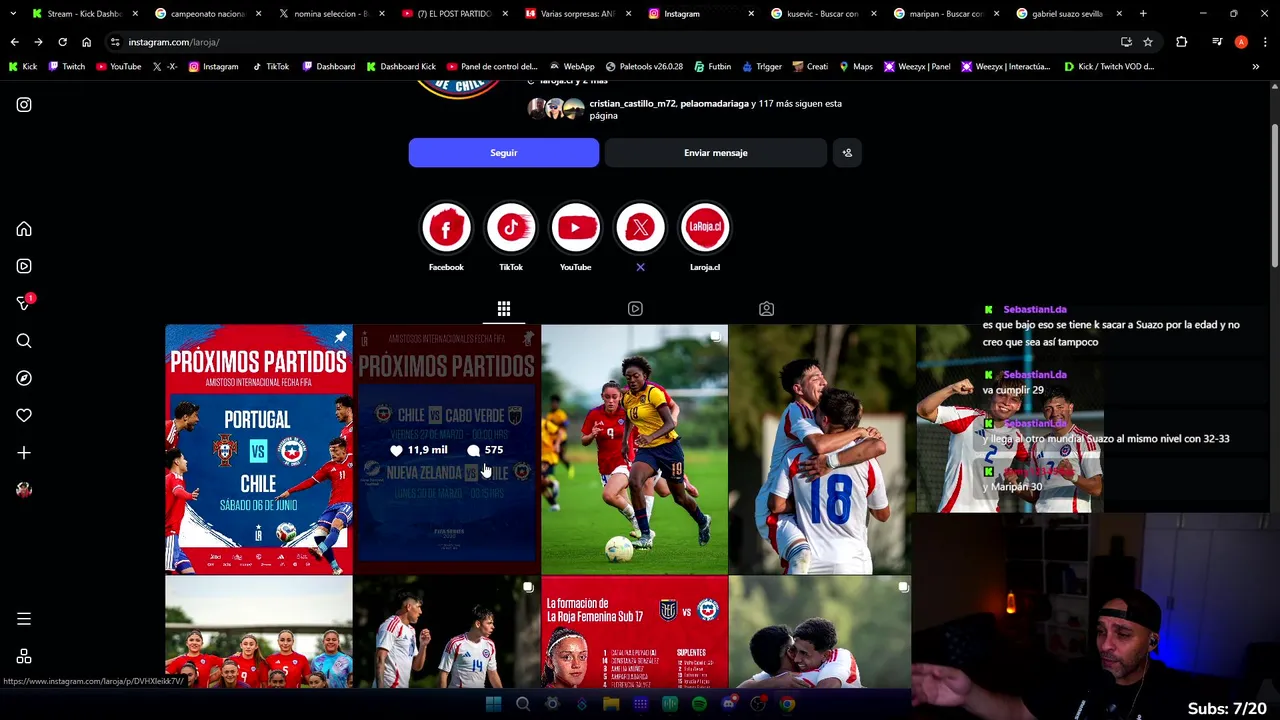Open Reels from the left sidebar

coord(24,266)
